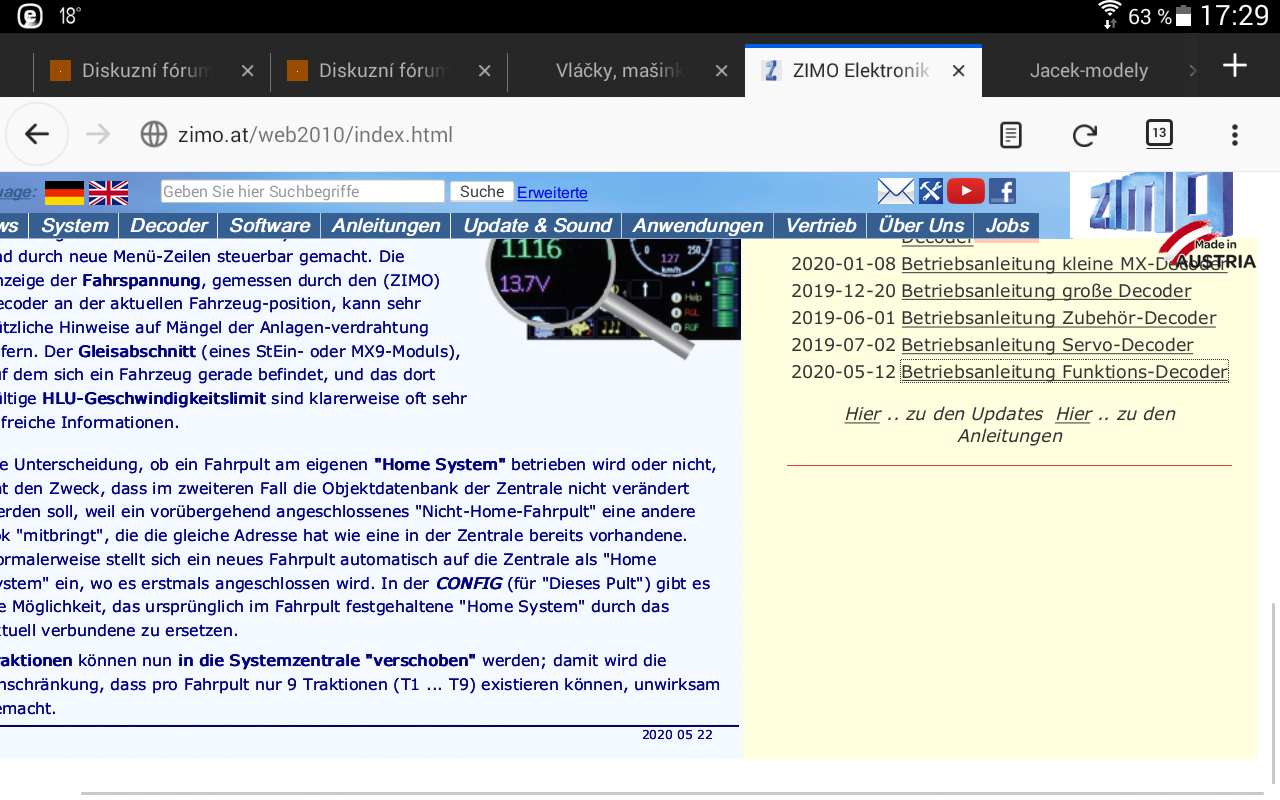Reload the page with refresh icon
Screen dimensions: 1280x800
tap(1085, 135)
